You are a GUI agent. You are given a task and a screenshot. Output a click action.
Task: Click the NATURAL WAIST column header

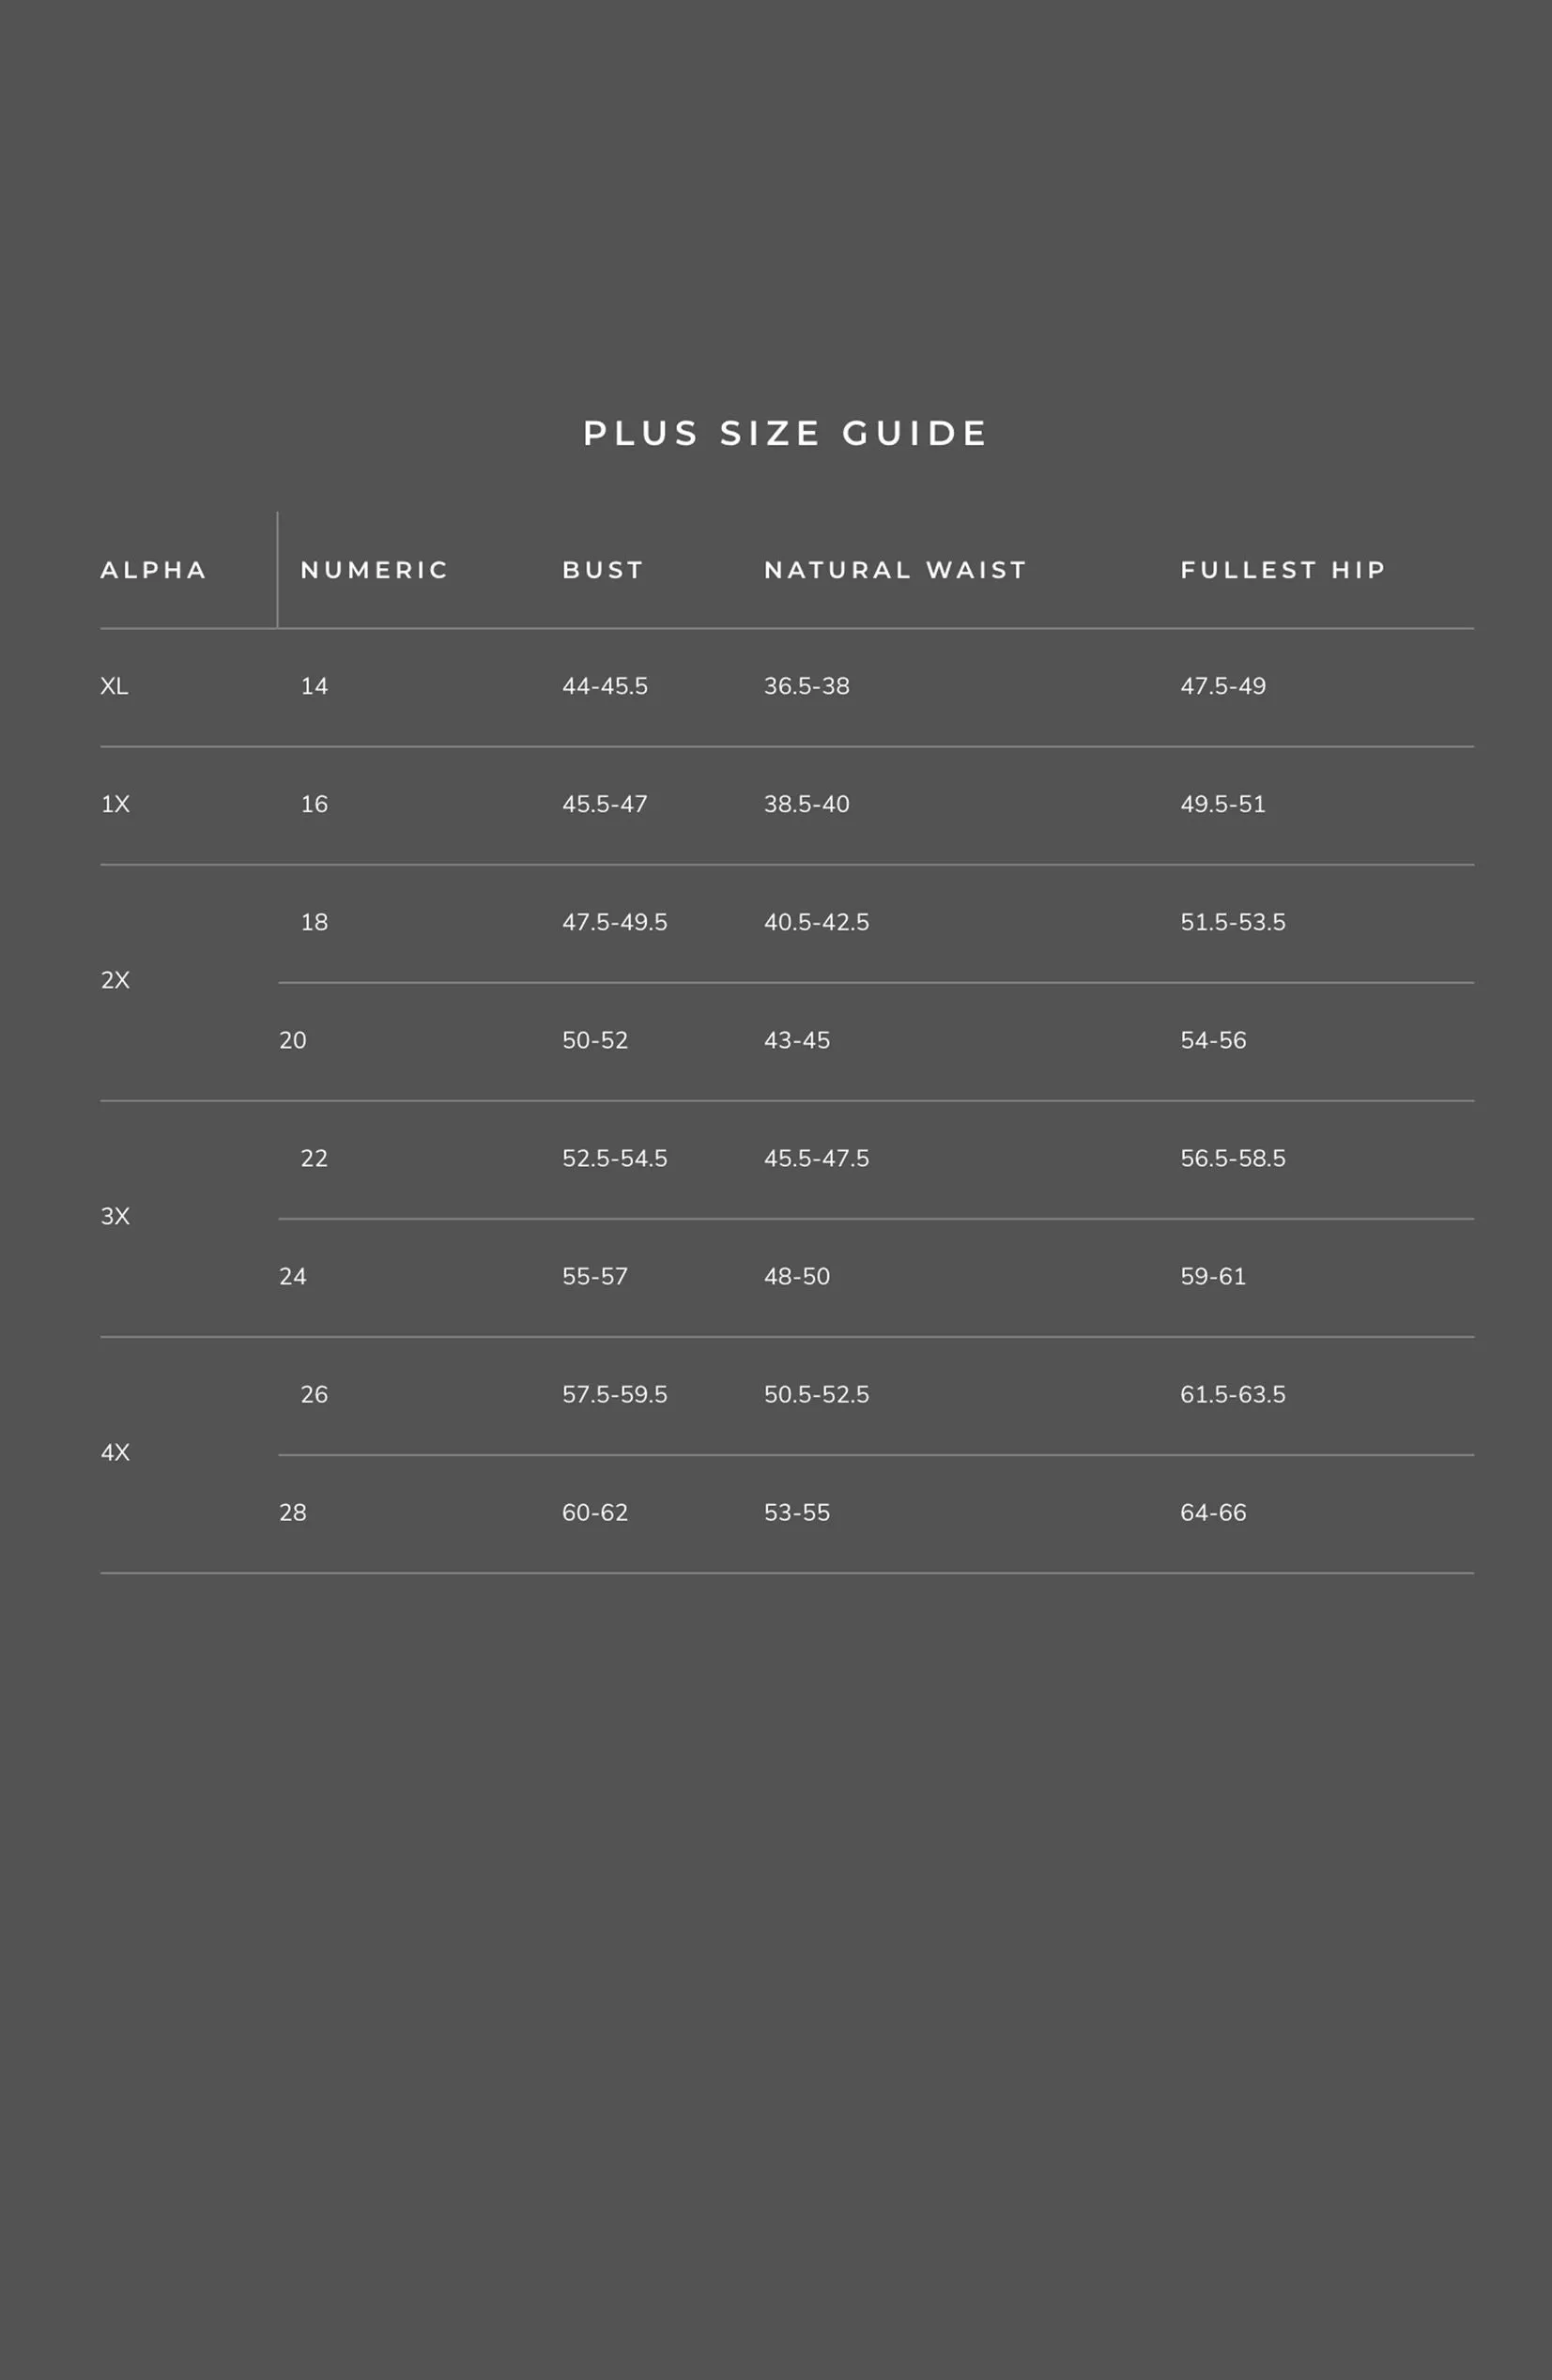pyautogui.click(x=896, y=570)
